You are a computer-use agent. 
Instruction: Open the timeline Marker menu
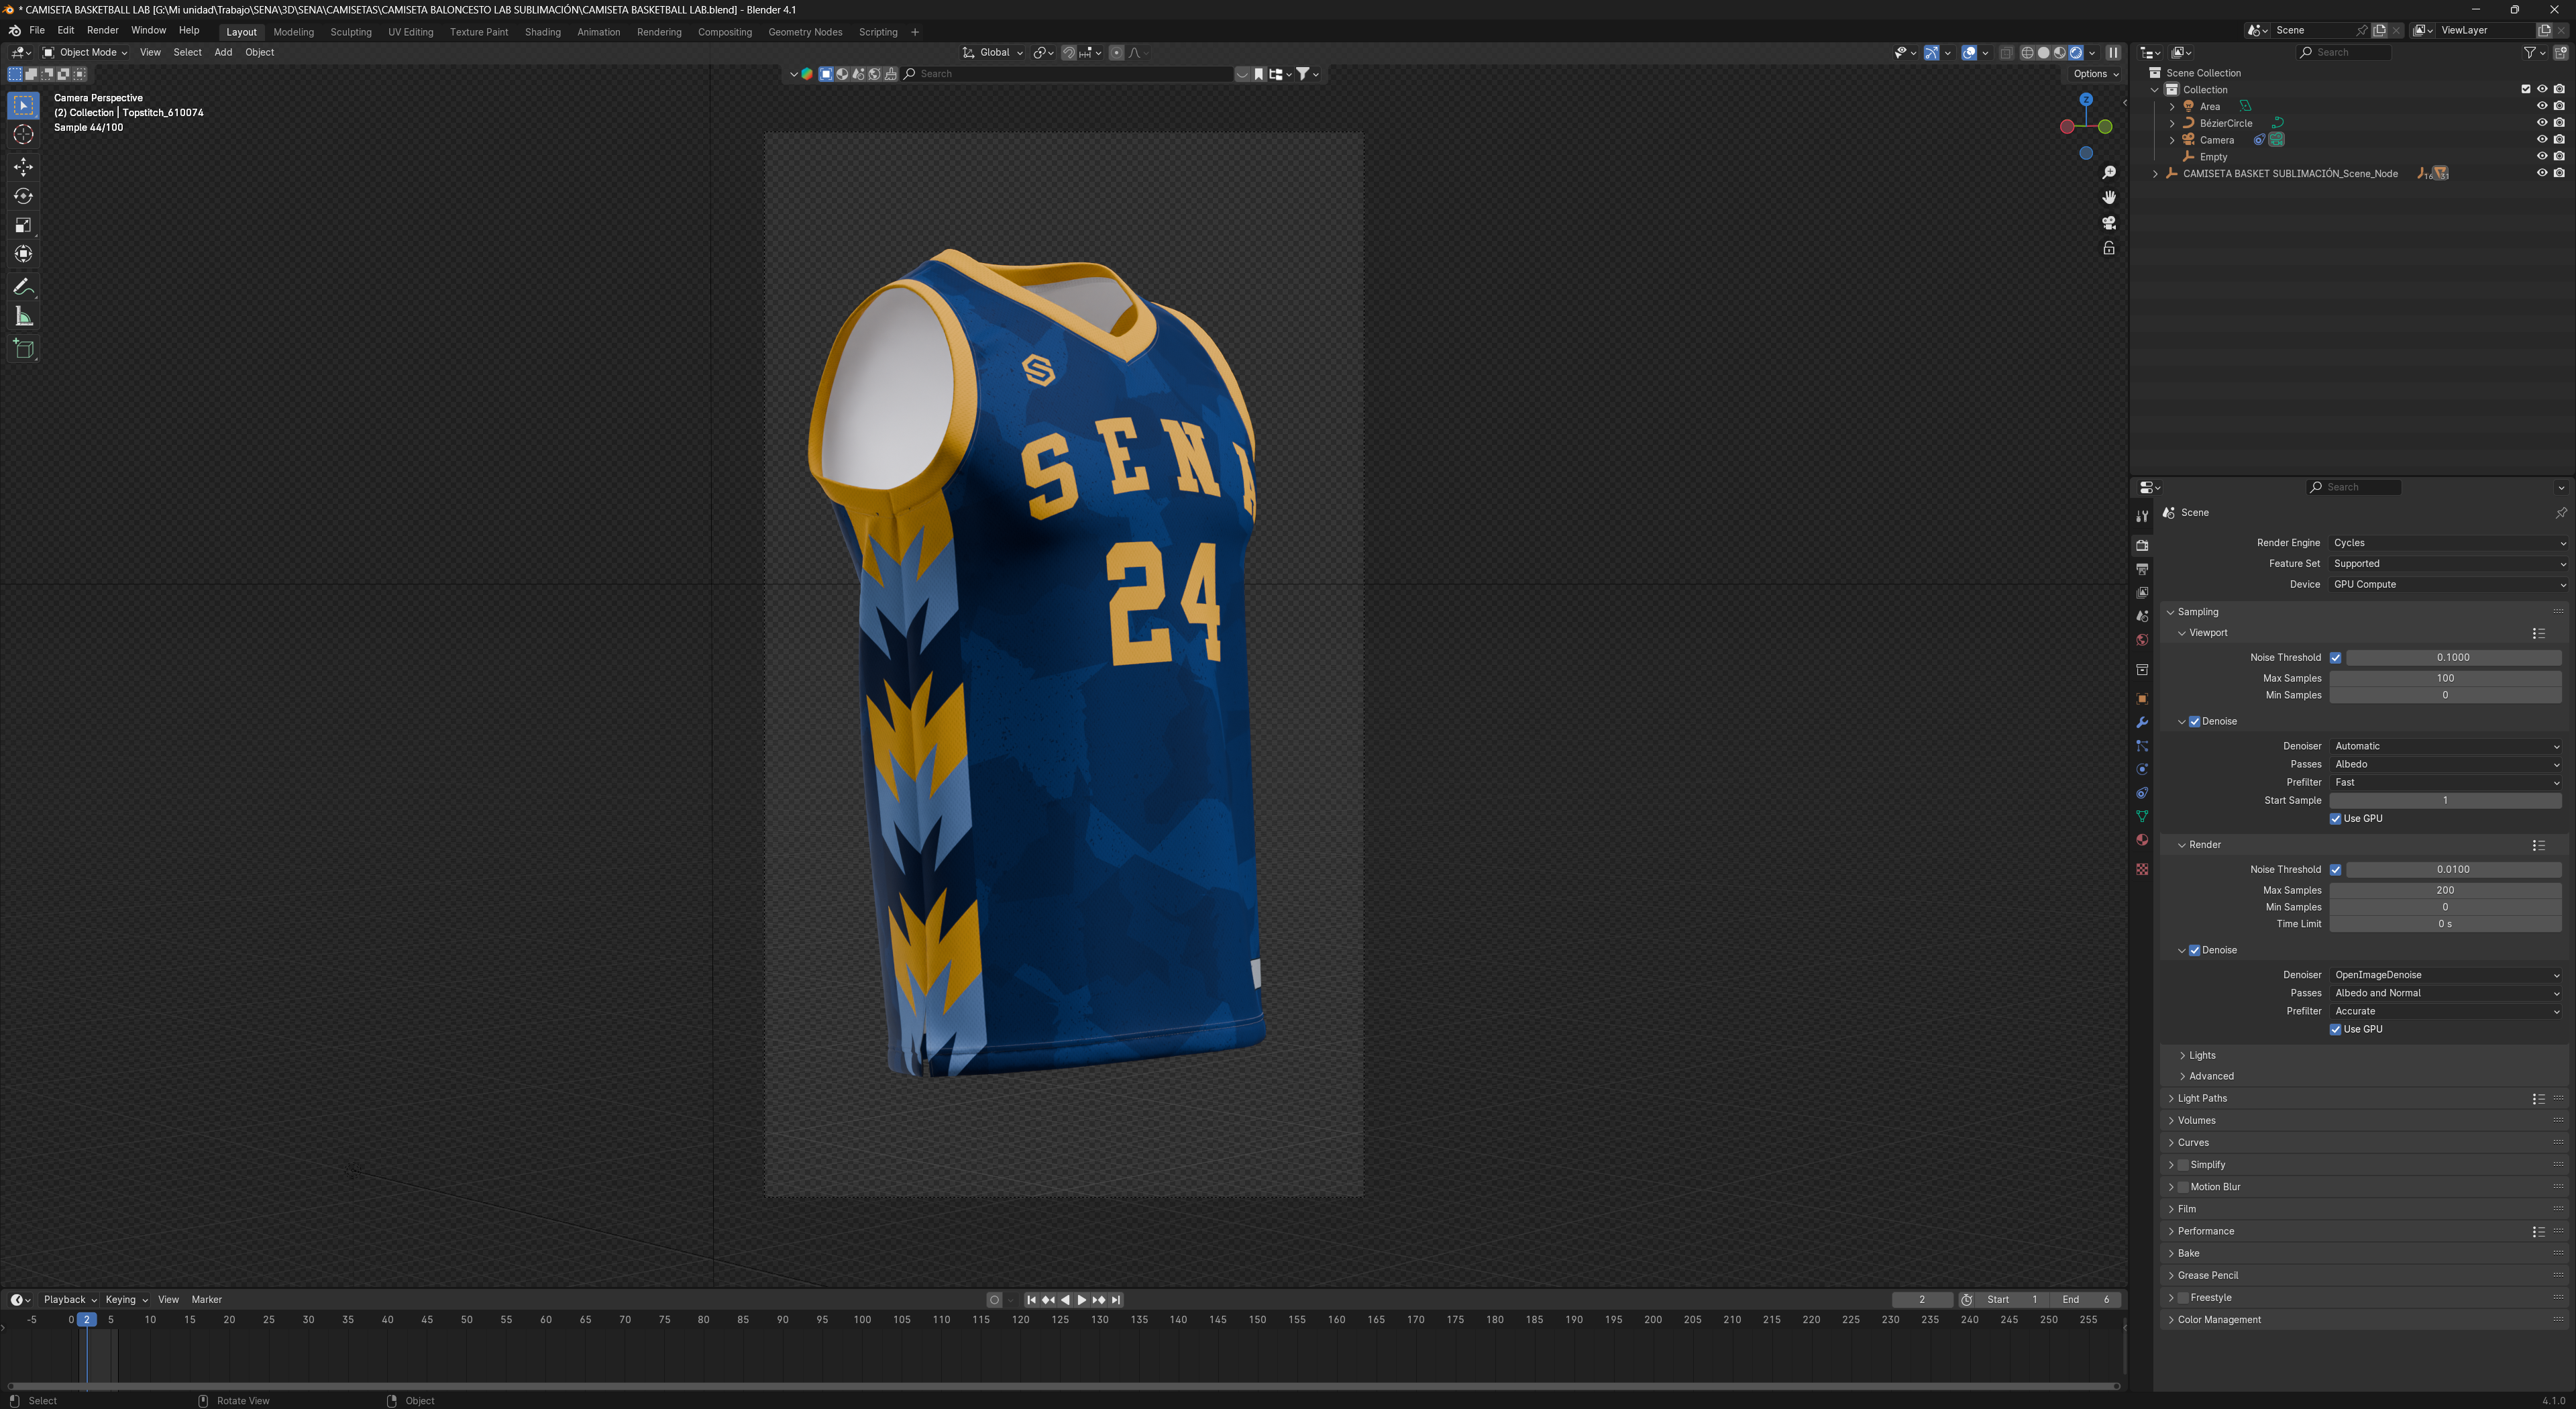(x=206, y=1300)
